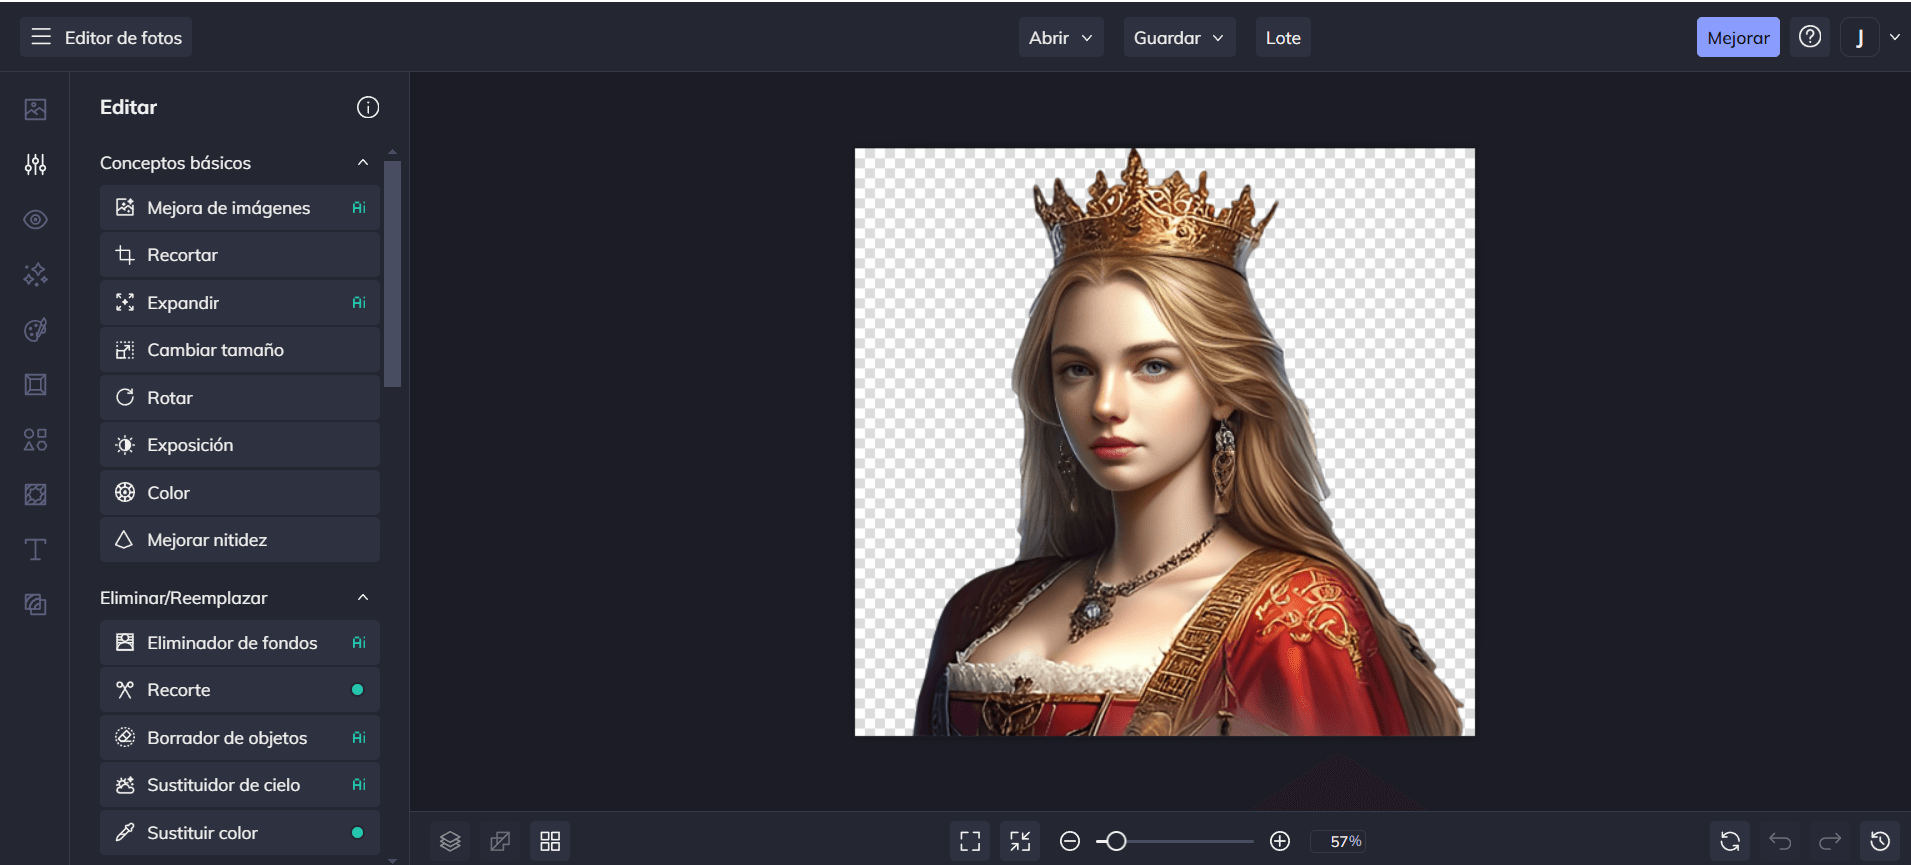Select the Recortar tool
Viewport: 1911px width, 865px height.
click(240, 255)
